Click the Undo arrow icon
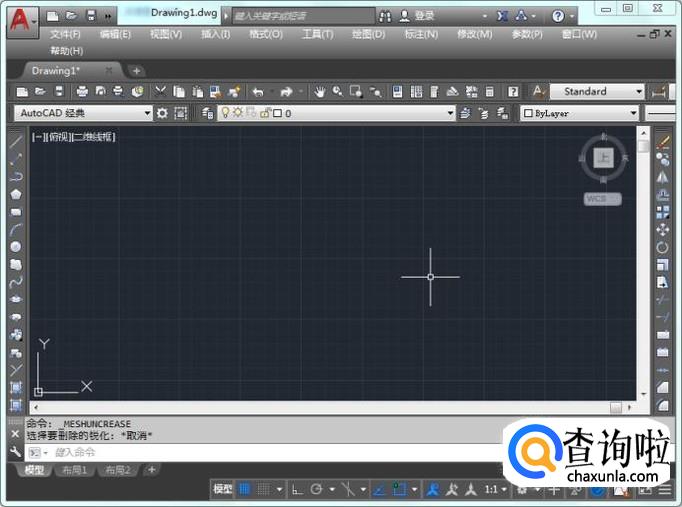 pos(258,92)
